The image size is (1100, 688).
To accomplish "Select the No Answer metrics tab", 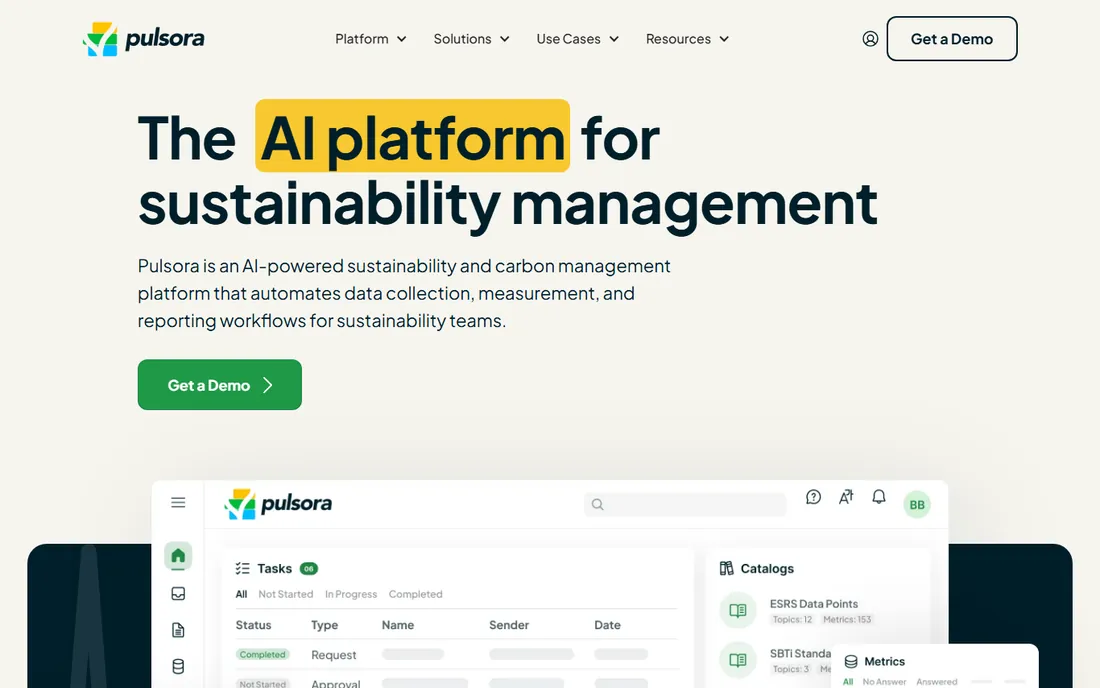I will pyautogui.click(x=884, y=682).
